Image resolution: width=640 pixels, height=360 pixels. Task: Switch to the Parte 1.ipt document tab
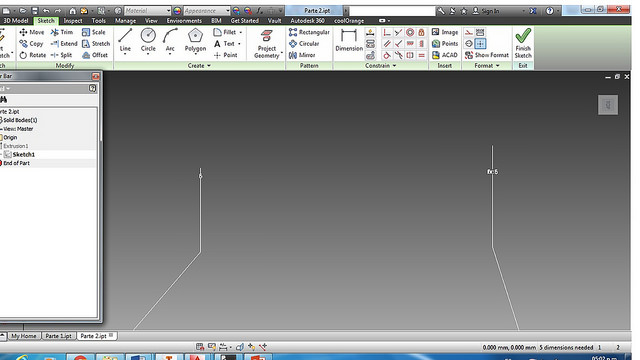[x=58, y=336]
